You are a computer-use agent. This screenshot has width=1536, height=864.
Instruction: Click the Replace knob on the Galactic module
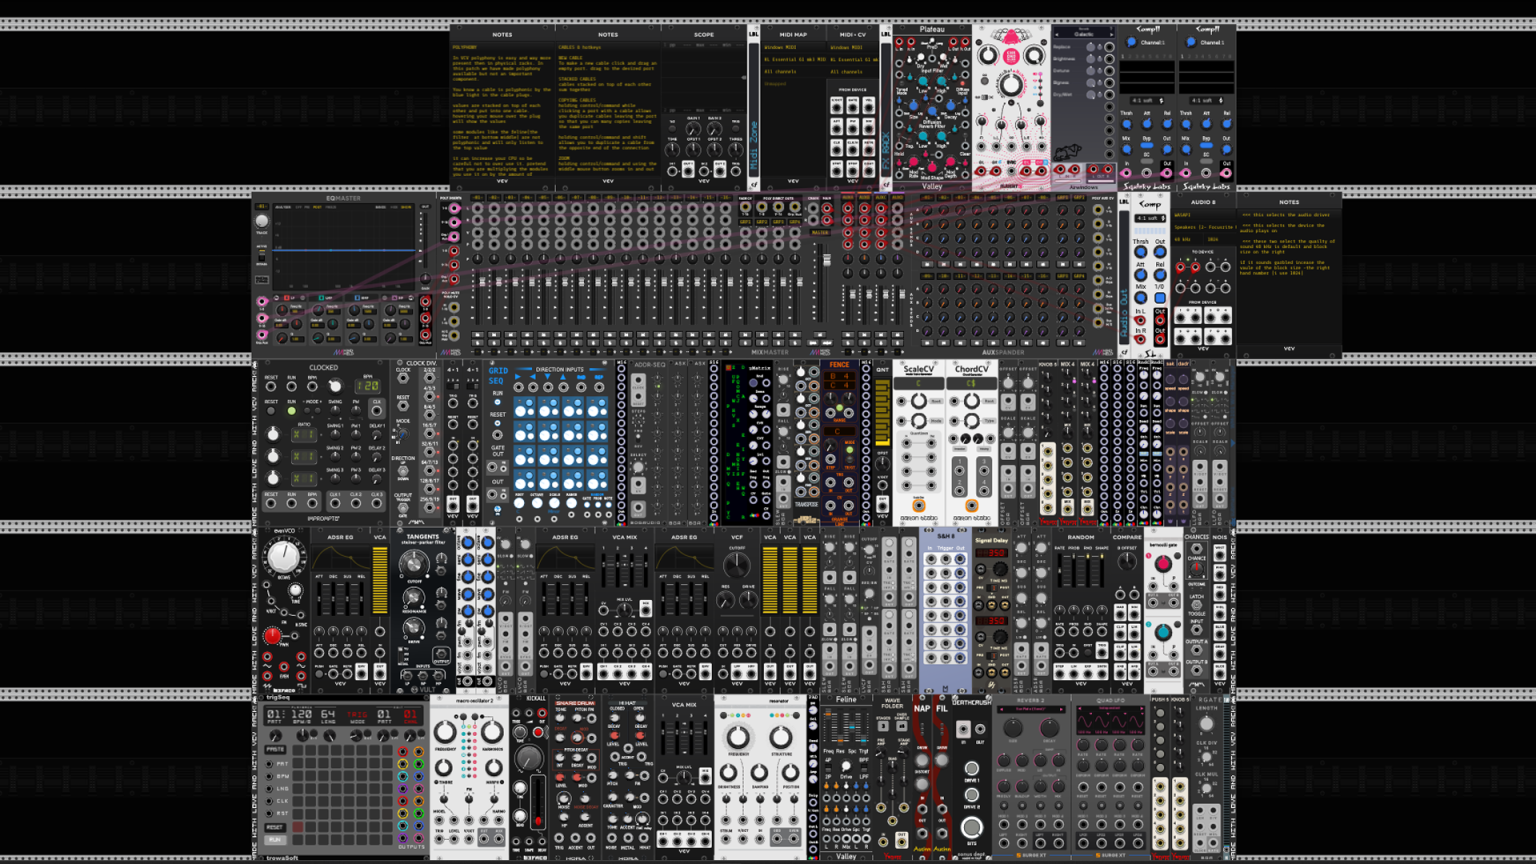(x=1091, y=47)
